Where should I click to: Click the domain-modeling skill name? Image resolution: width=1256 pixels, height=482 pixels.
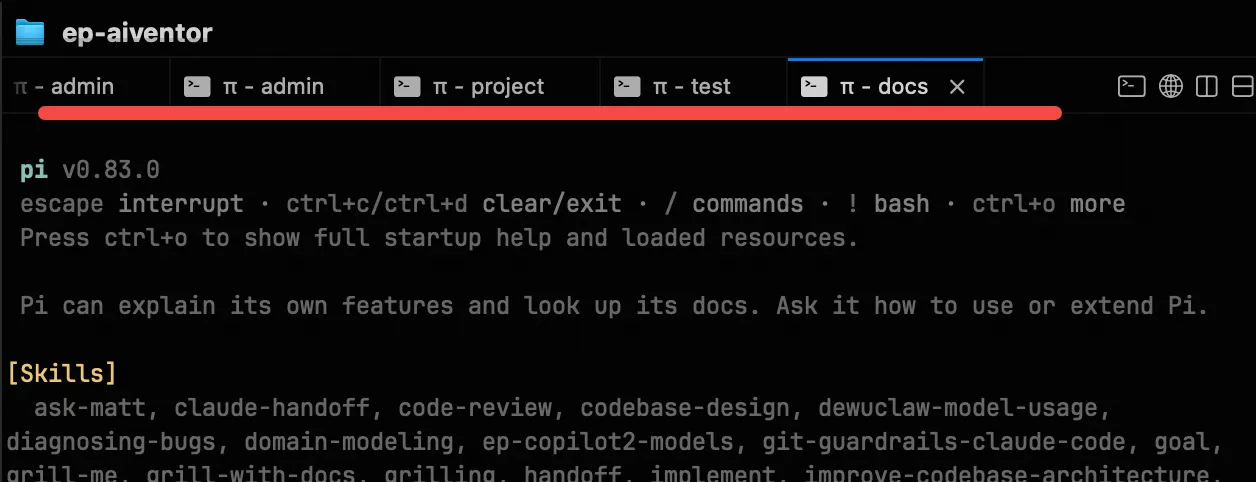[349, 442]
